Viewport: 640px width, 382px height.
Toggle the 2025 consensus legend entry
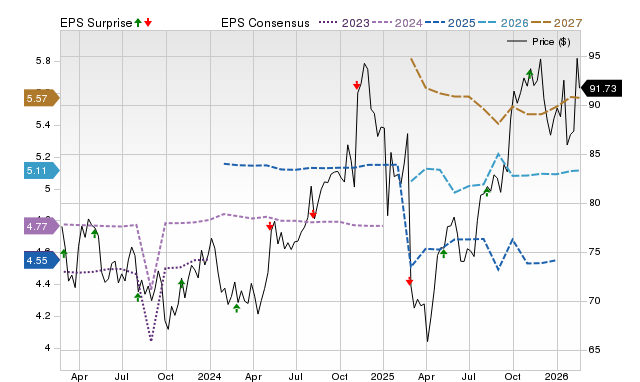[450, 23]
